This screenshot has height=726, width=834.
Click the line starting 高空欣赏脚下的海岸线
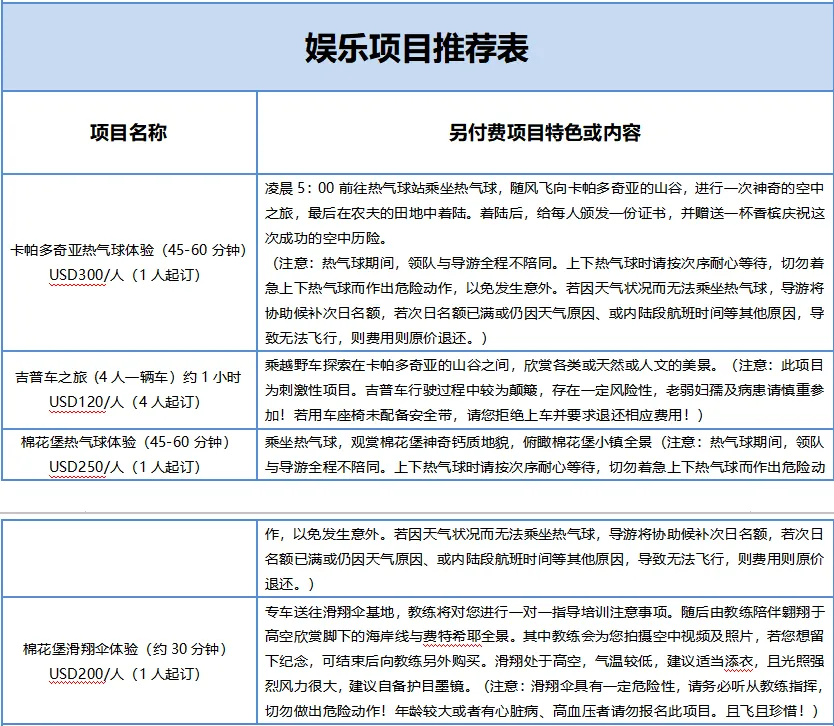click(x=545, y=636)
